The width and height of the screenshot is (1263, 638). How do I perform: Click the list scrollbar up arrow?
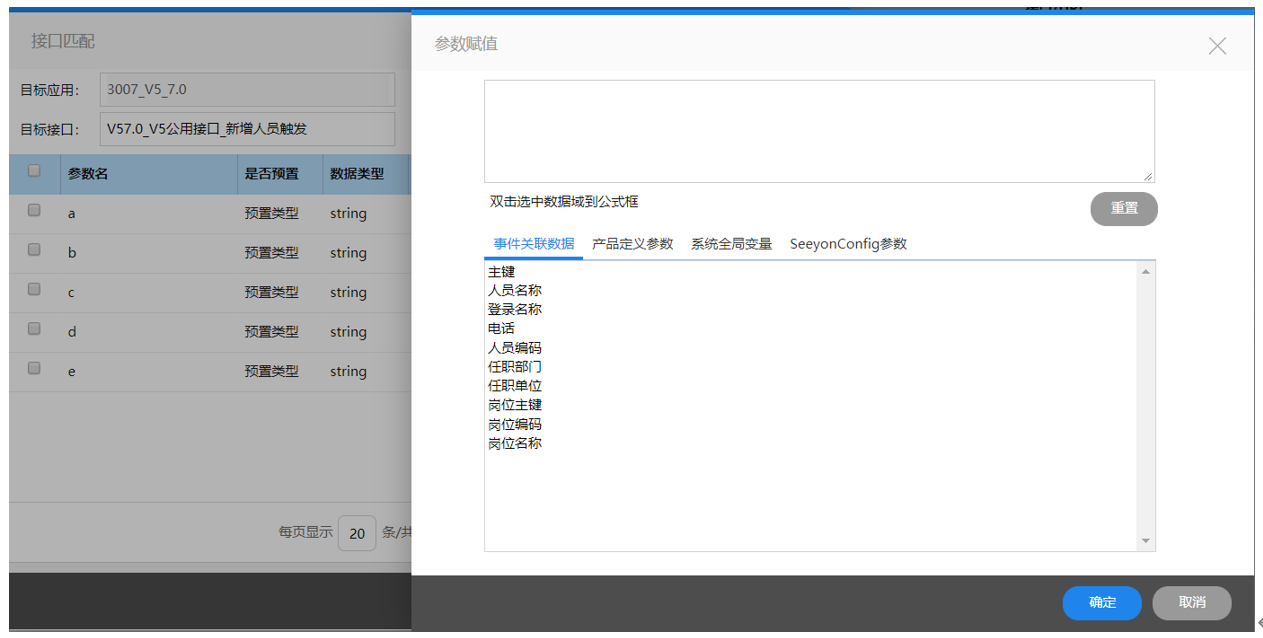click(1145, 272)
